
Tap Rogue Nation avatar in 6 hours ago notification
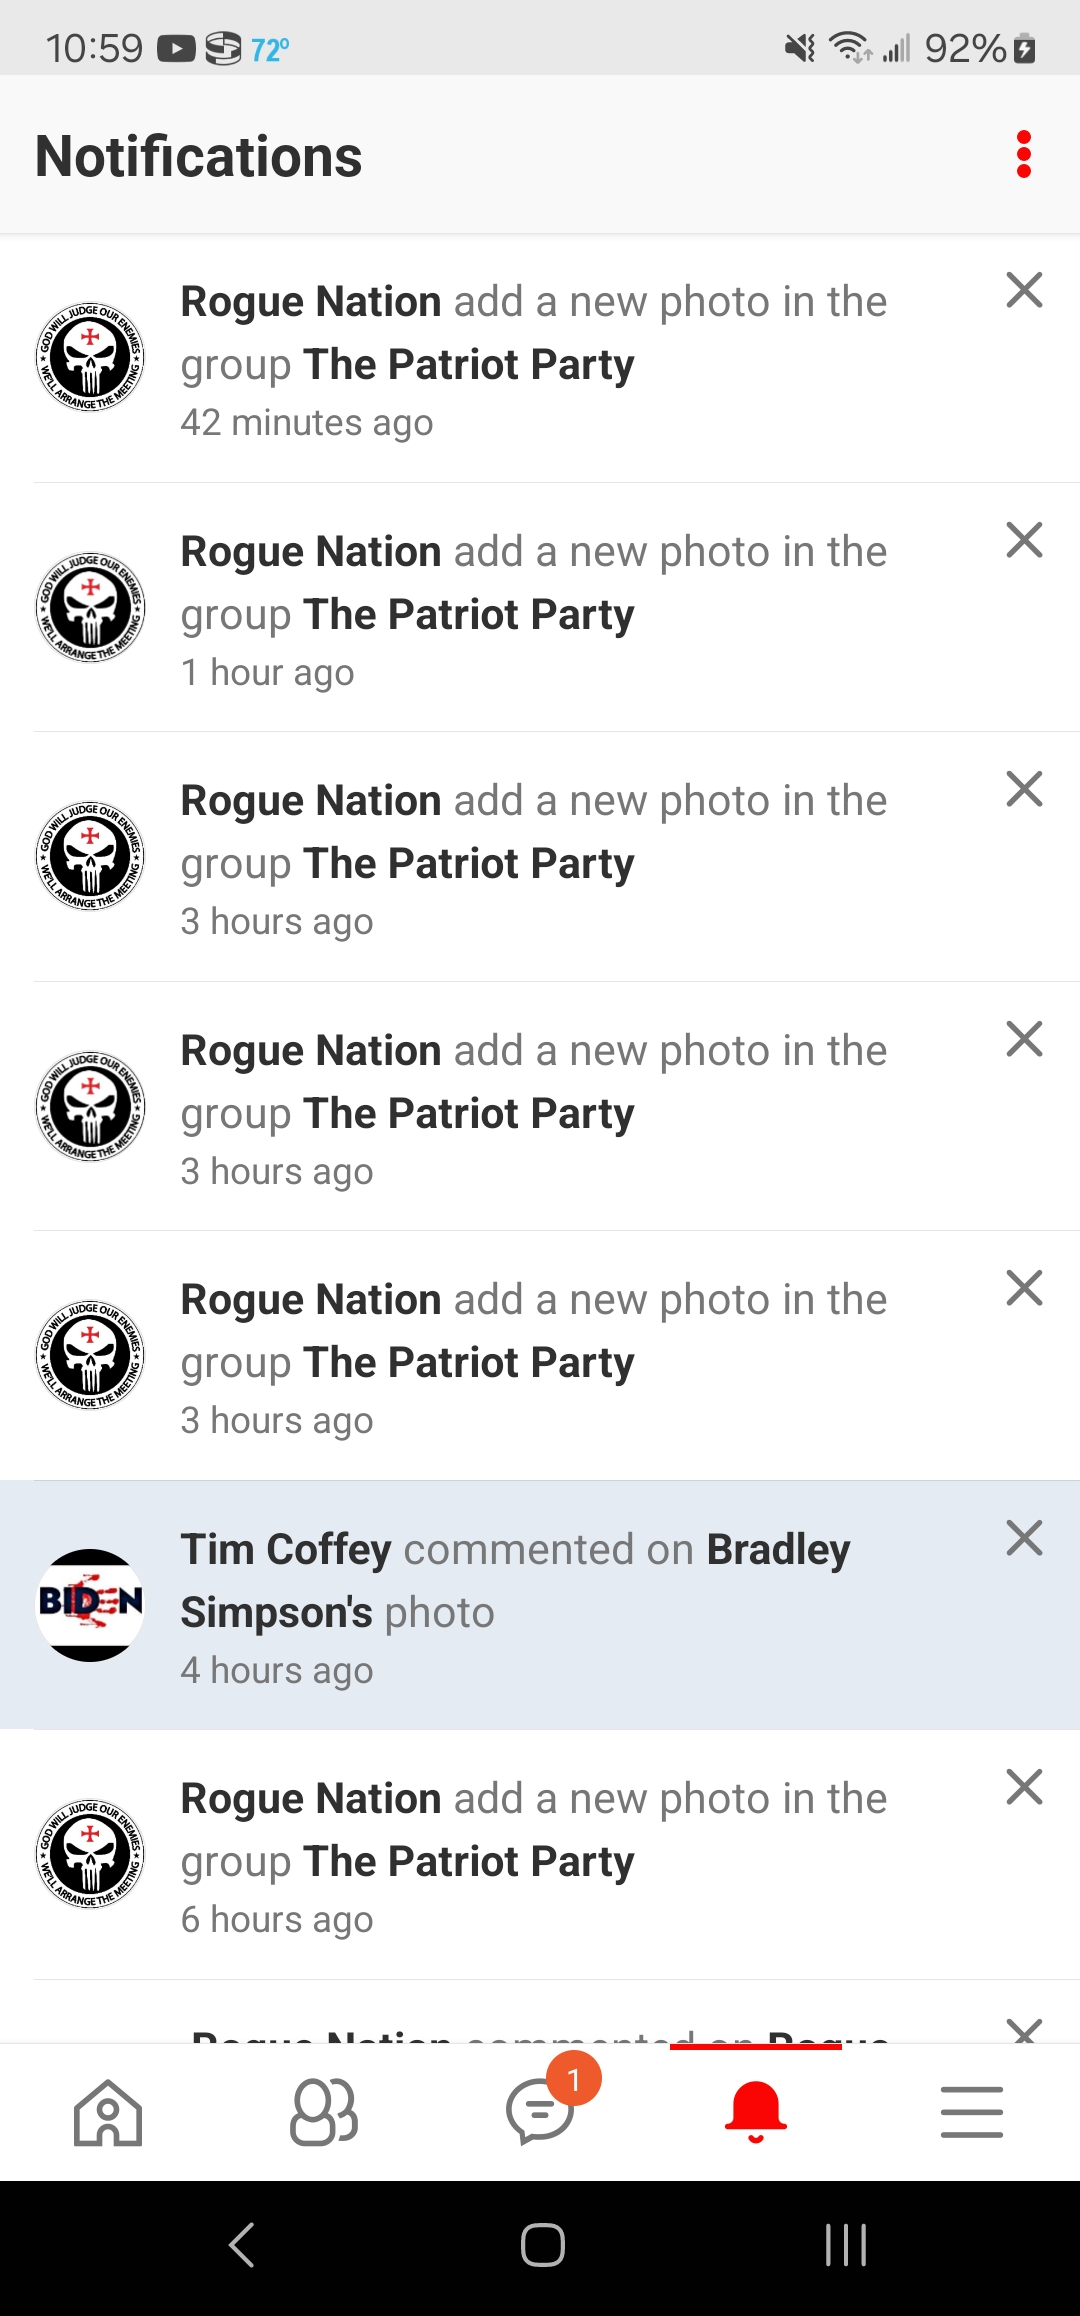(90, 1854)
